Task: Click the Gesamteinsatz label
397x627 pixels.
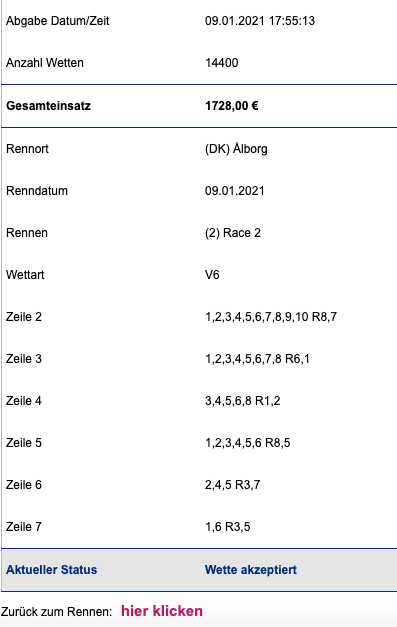Action: click(x=48, y=106)
